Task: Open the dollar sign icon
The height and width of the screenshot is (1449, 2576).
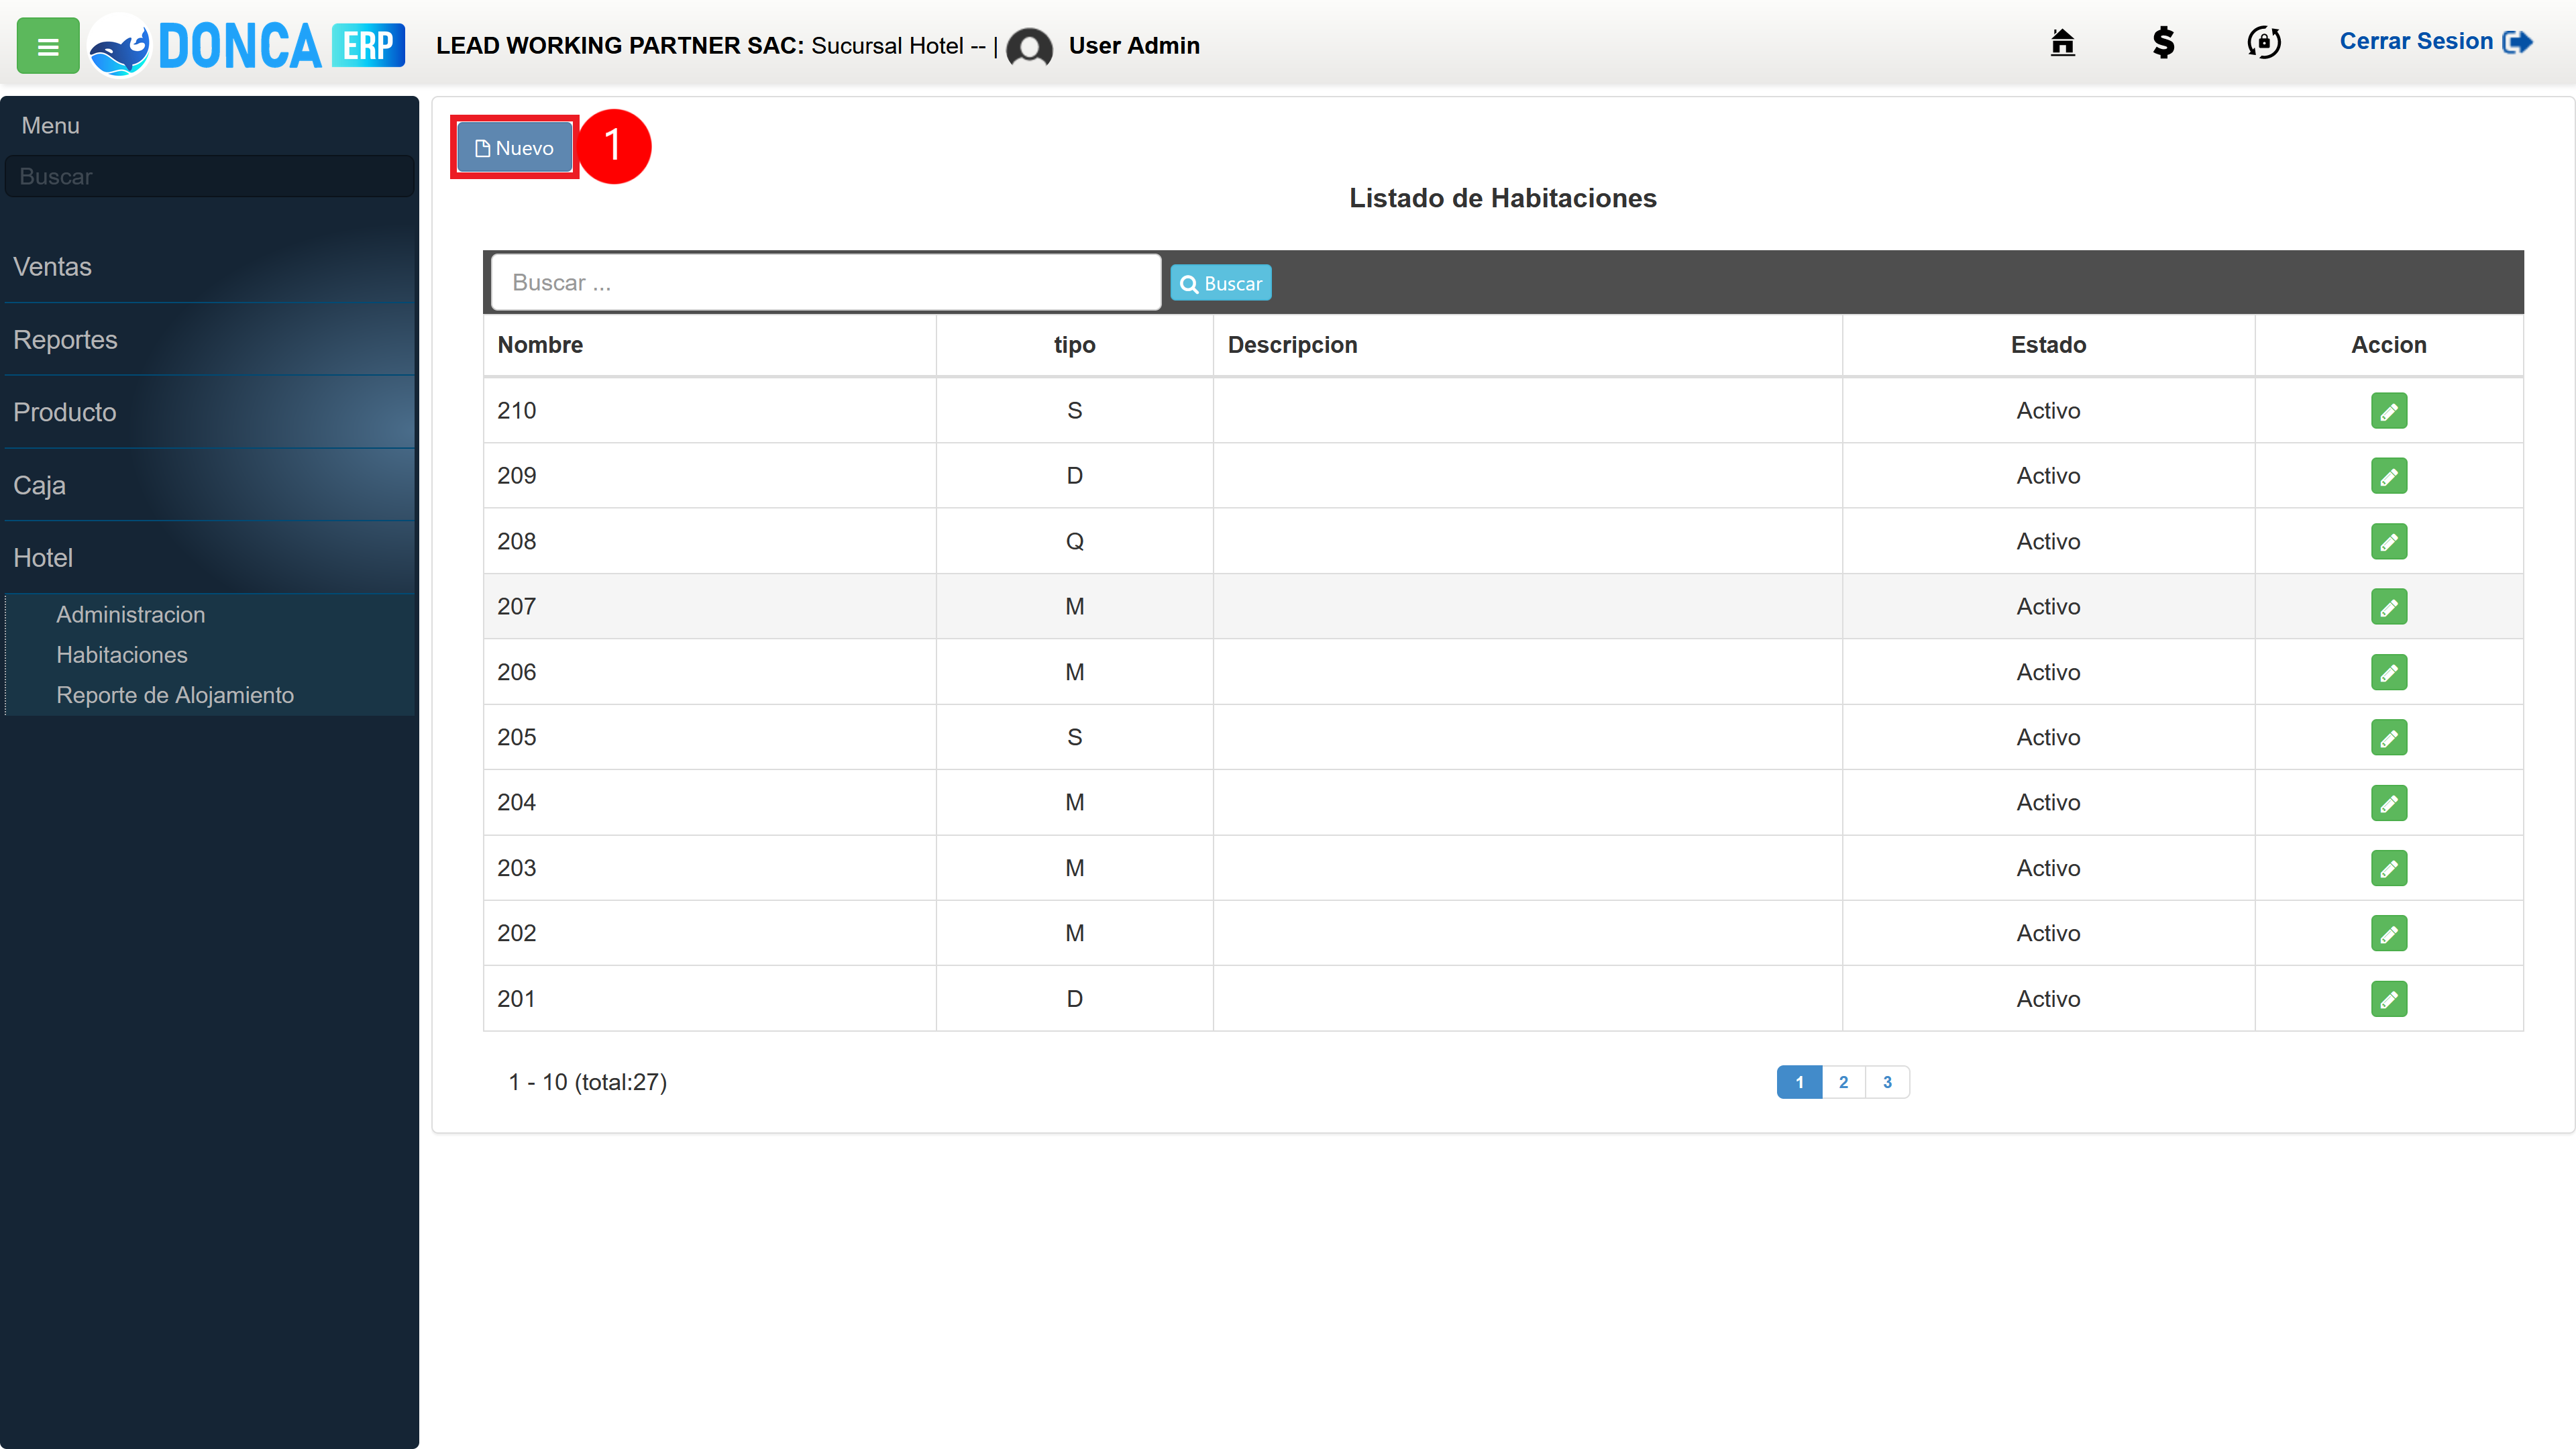Action: coord(2163,42)
